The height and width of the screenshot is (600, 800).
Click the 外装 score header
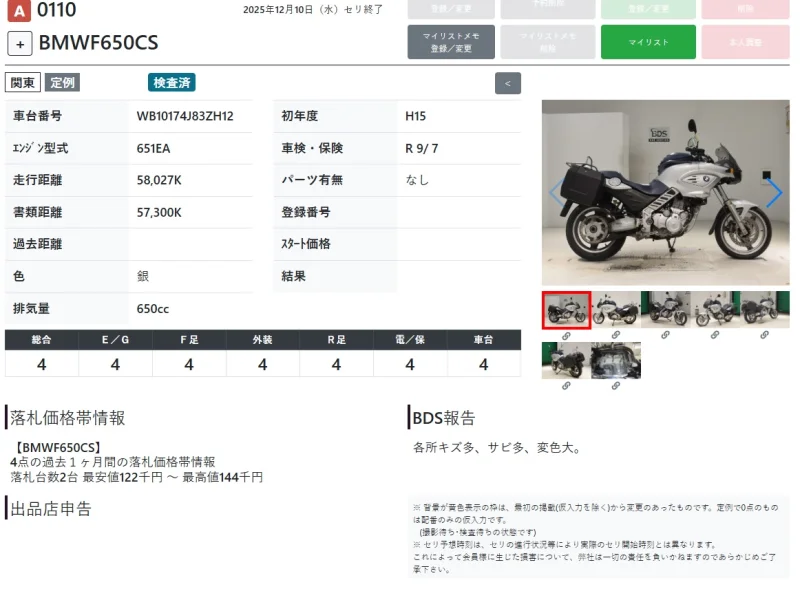[262, 340]
